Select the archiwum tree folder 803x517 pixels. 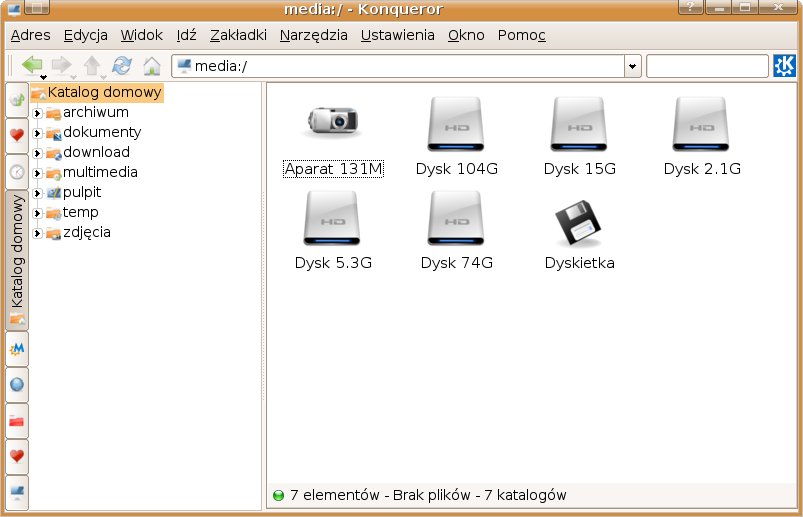[x=88, y=112]
